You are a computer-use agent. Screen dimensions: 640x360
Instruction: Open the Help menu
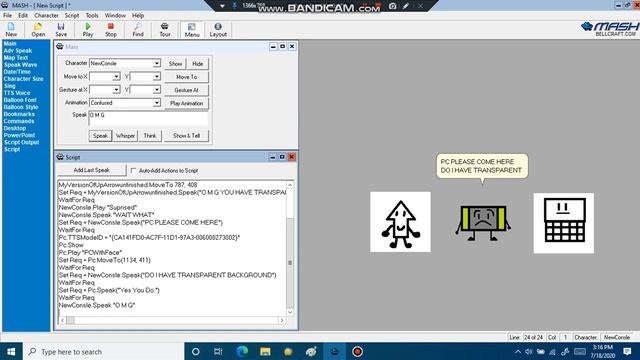[138, 16]
